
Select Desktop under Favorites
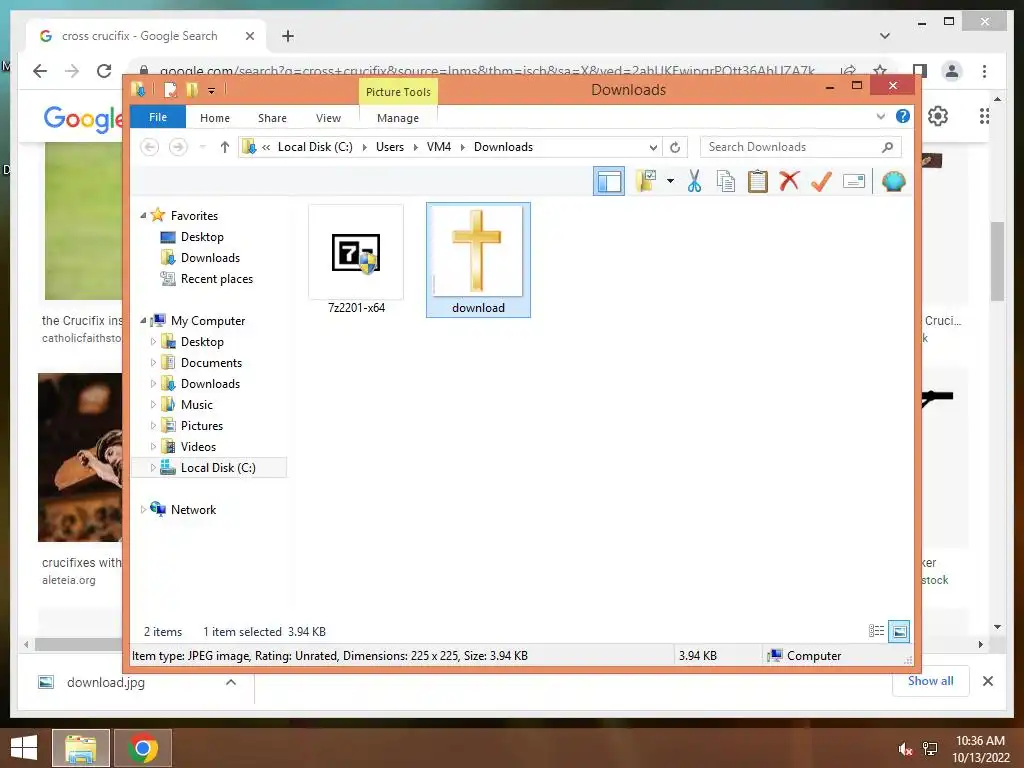click(x=202, y=236)
